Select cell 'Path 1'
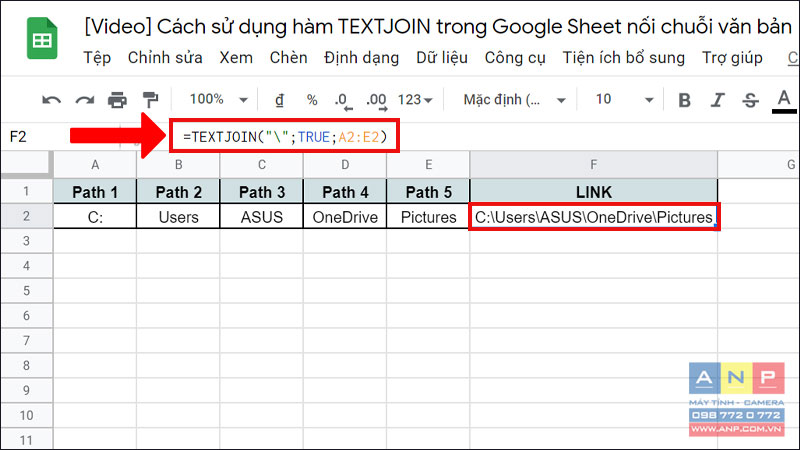This screenshot has width=800, height=450. pyautogui.click(x=95, y=192)
